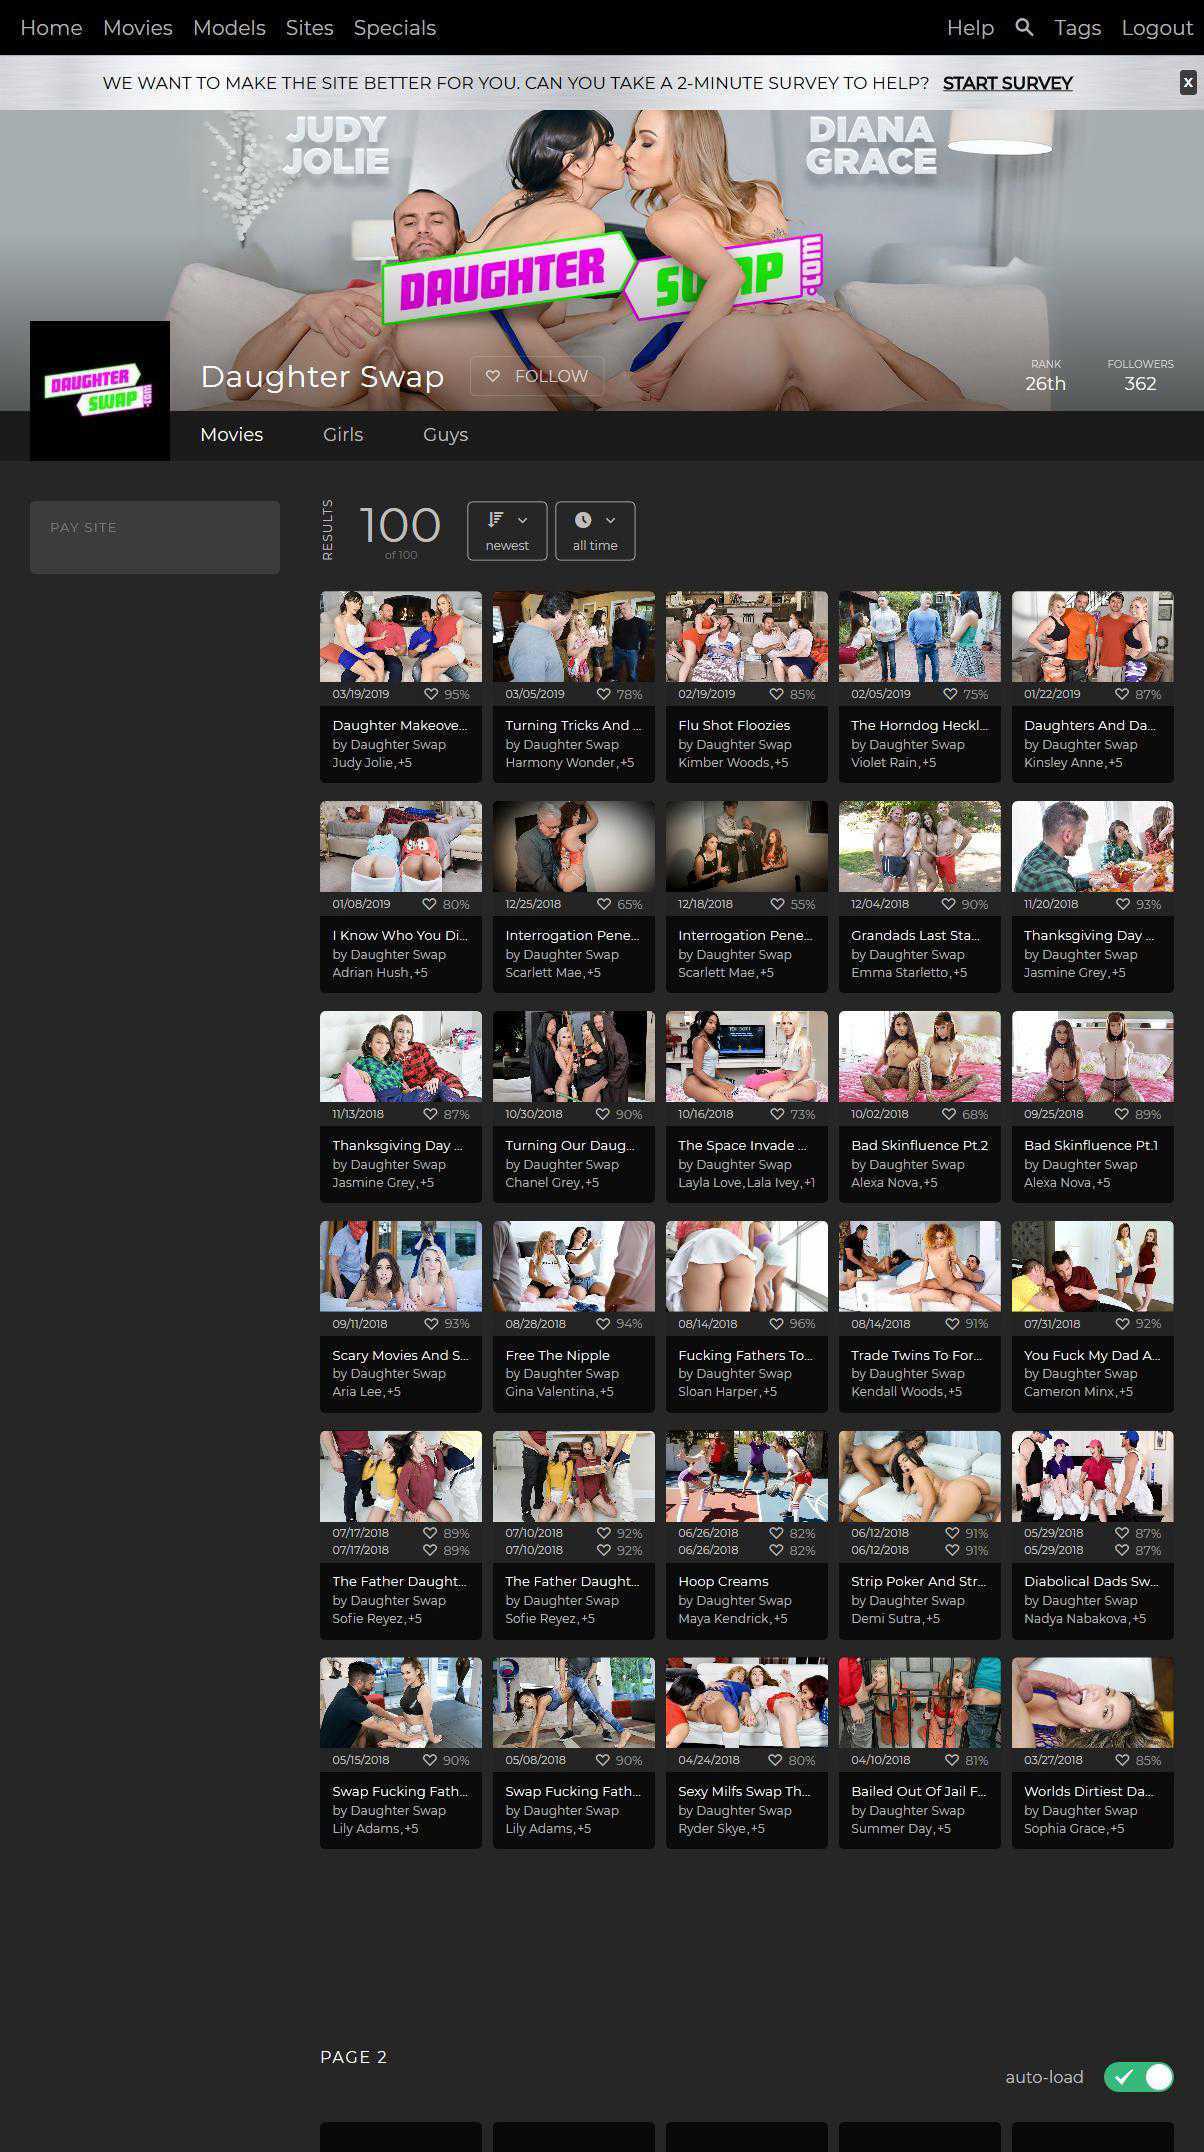Open the 'Flu Shot Floozies' thumbnail
1204x2152 pixels.
[747, 636]
